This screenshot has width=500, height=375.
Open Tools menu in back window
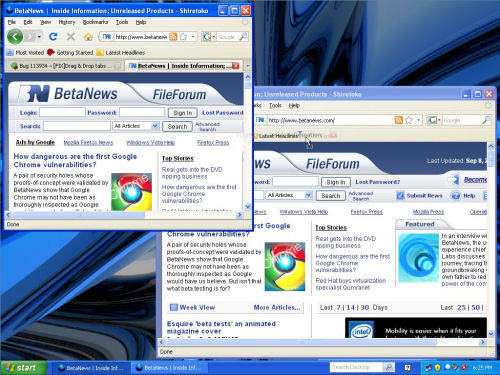[275, 105]
